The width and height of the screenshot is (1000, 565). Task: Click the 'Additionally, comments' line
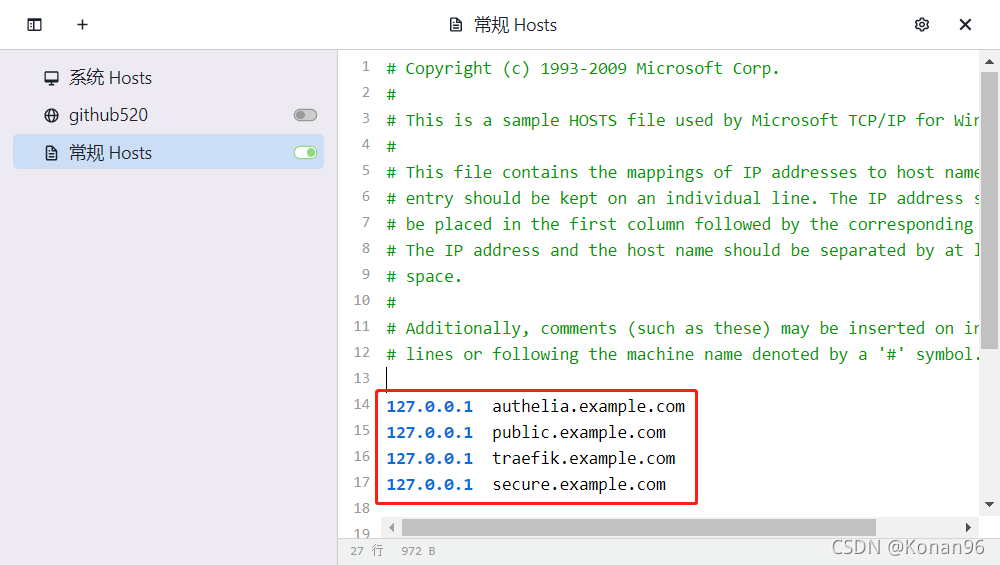click(x=682, y=329)
